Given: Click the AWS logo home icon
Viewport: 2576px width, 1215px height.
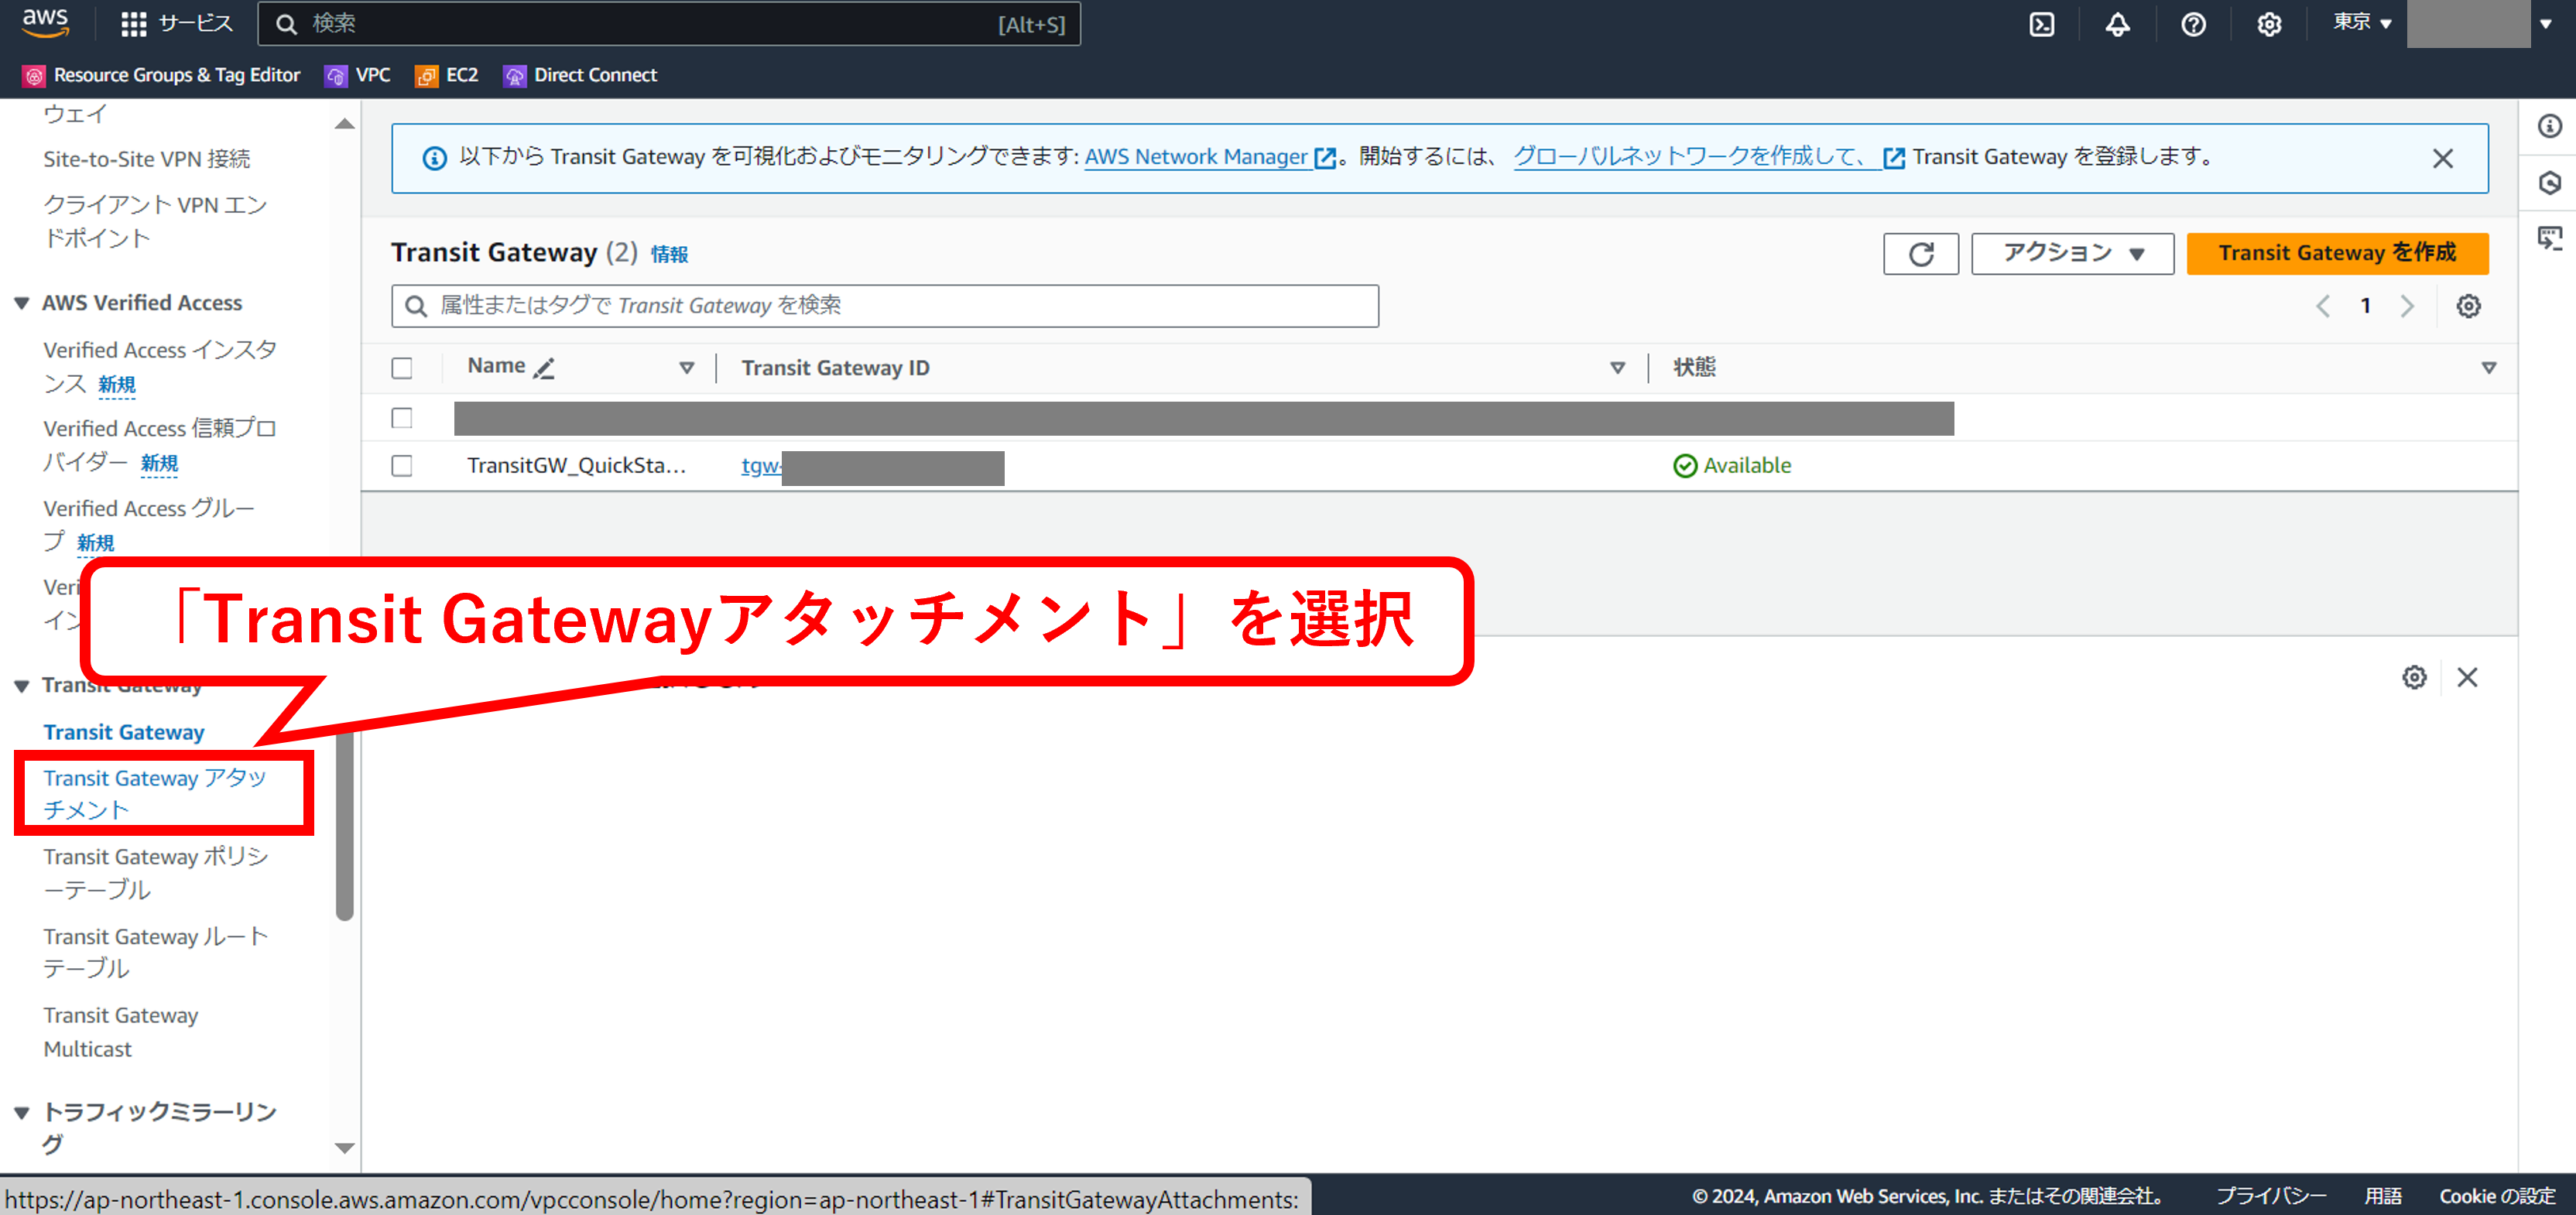Looking at the screenshot, I should coord(45,23).
